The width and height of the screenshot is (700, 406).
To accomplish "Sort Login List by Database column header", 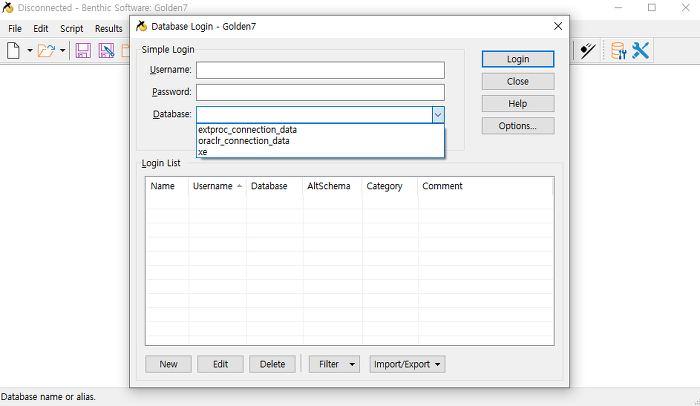I will point(274,186).
